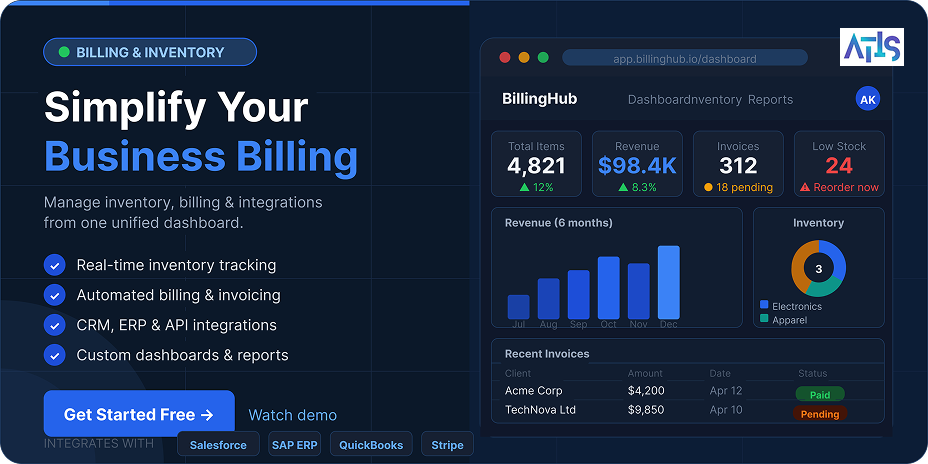Click the Custom dashboards & reports checkmark
The image size is (928, 464).
click(x=54, y=355)
